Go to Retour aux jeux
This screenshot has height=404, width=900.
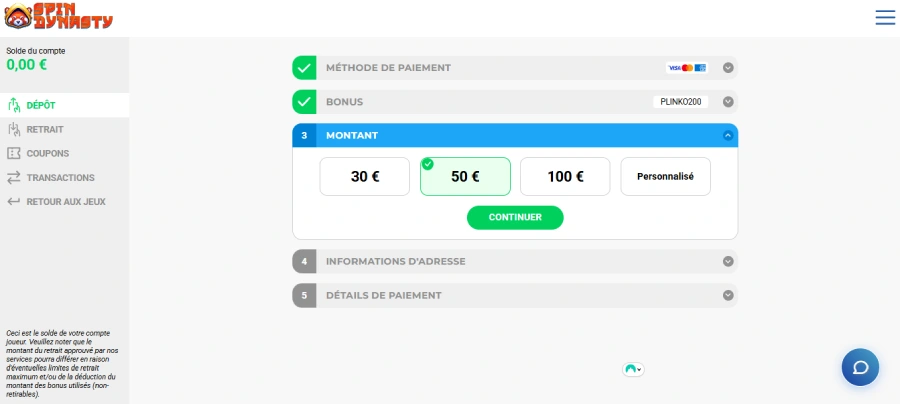tap(66, 201)
